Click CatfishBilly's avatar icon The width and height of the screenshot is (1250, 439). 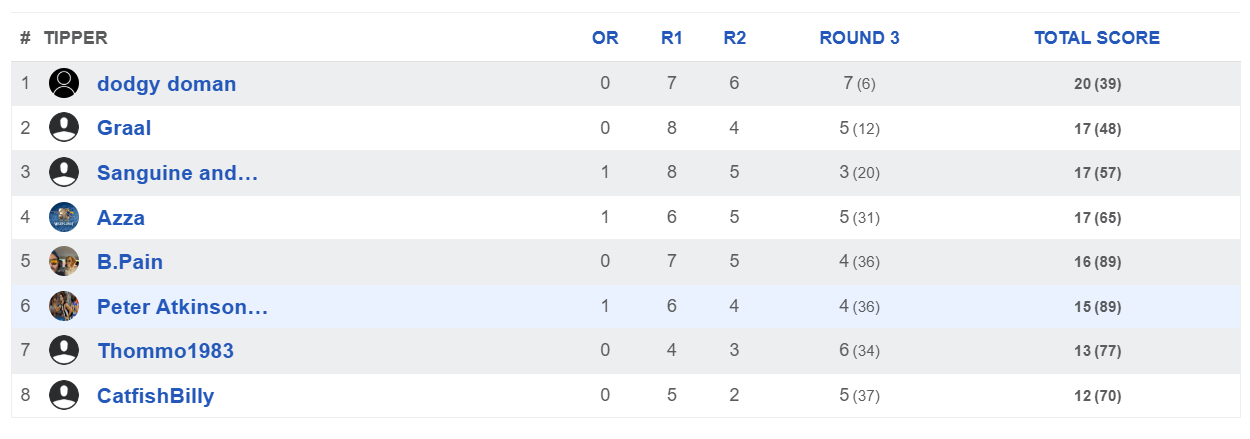pos(64,395)
